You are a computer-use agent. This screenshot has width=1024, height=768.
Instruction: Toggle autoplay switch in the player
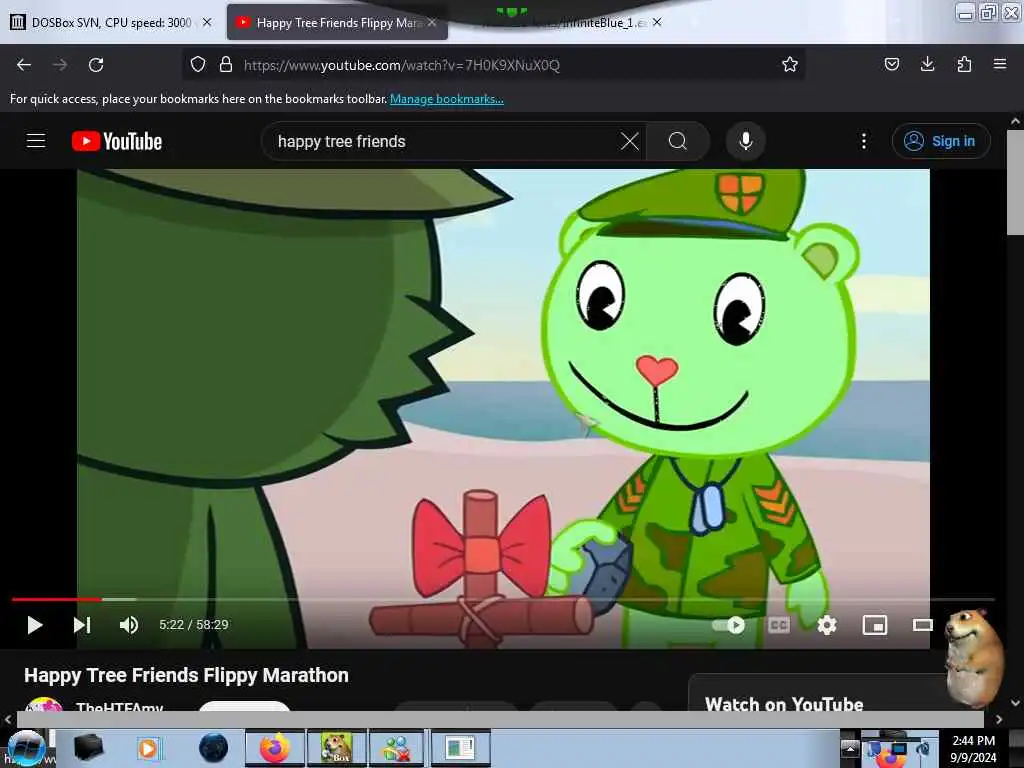(729, 625)
